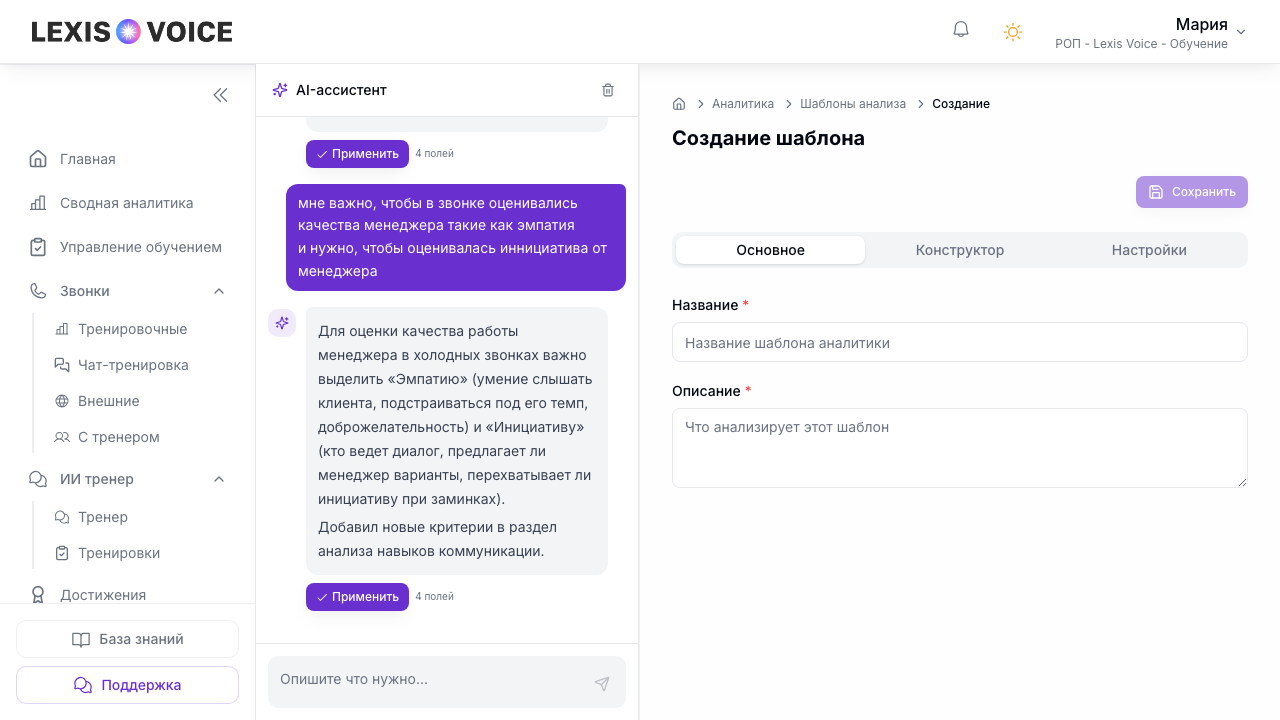
Task: Click the Достижения award icon
Action: pyautogui.click(x=38, y=595)
